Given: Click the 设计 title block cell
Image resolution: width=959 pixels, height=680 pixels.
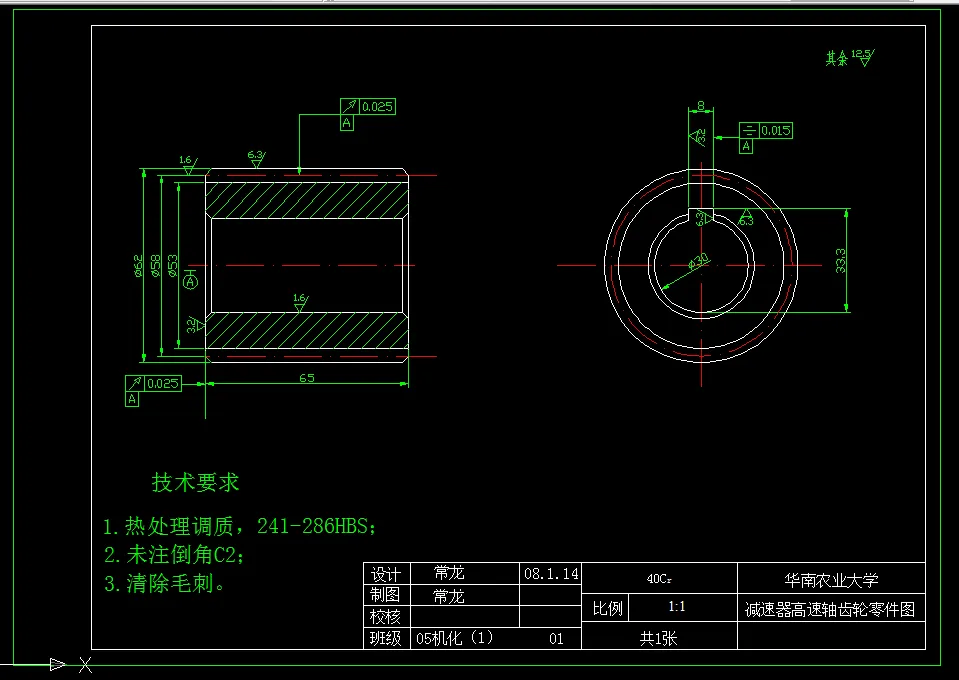Looking at the screenshot, I should 387,574.
